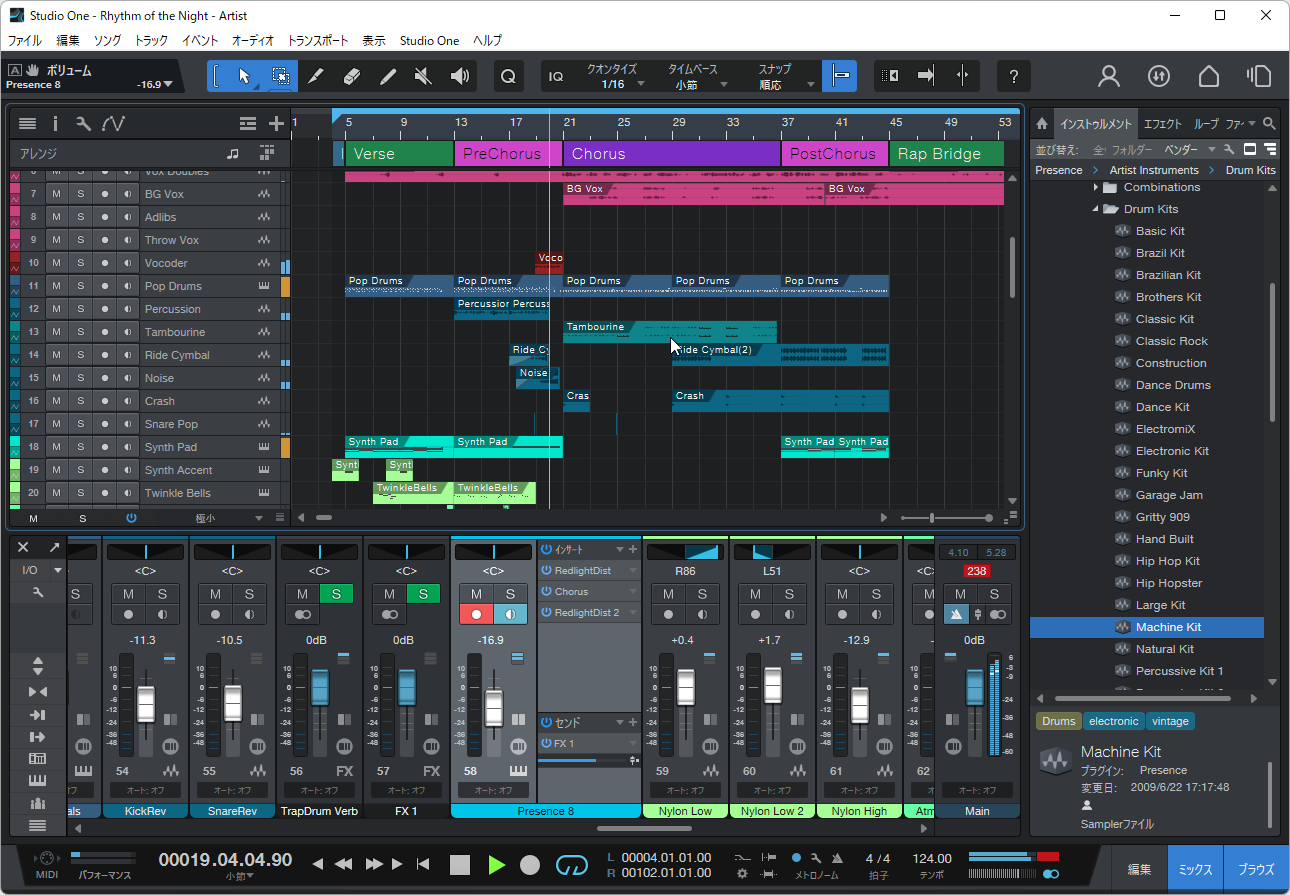Toggle loop playback in the transport
1290x895 pixels.
click(x=572, y=866)
